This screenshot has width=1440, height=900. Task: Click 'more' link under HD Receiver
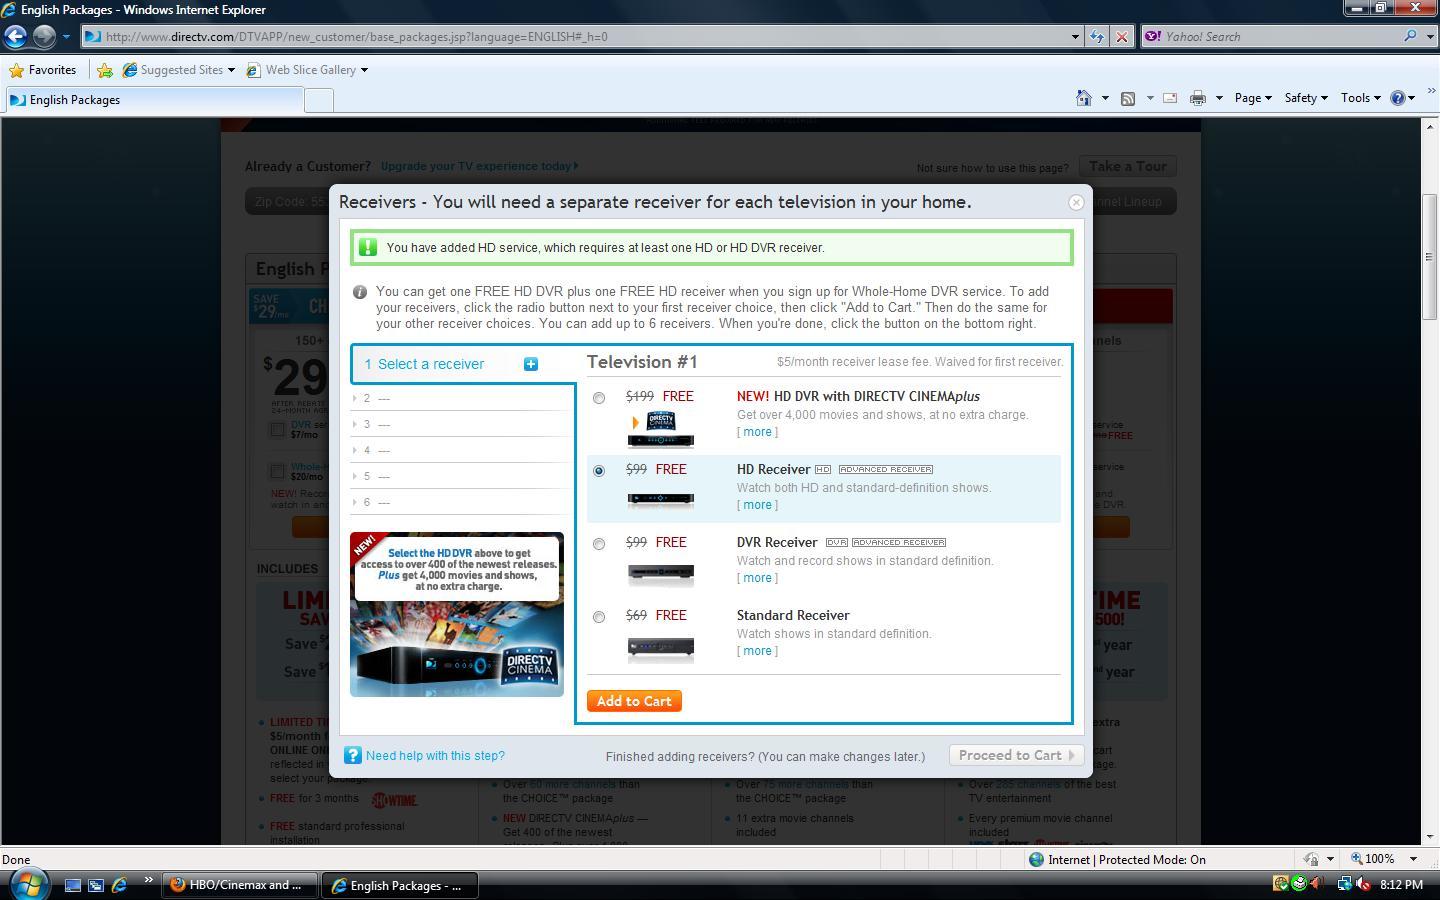(757, 505)
